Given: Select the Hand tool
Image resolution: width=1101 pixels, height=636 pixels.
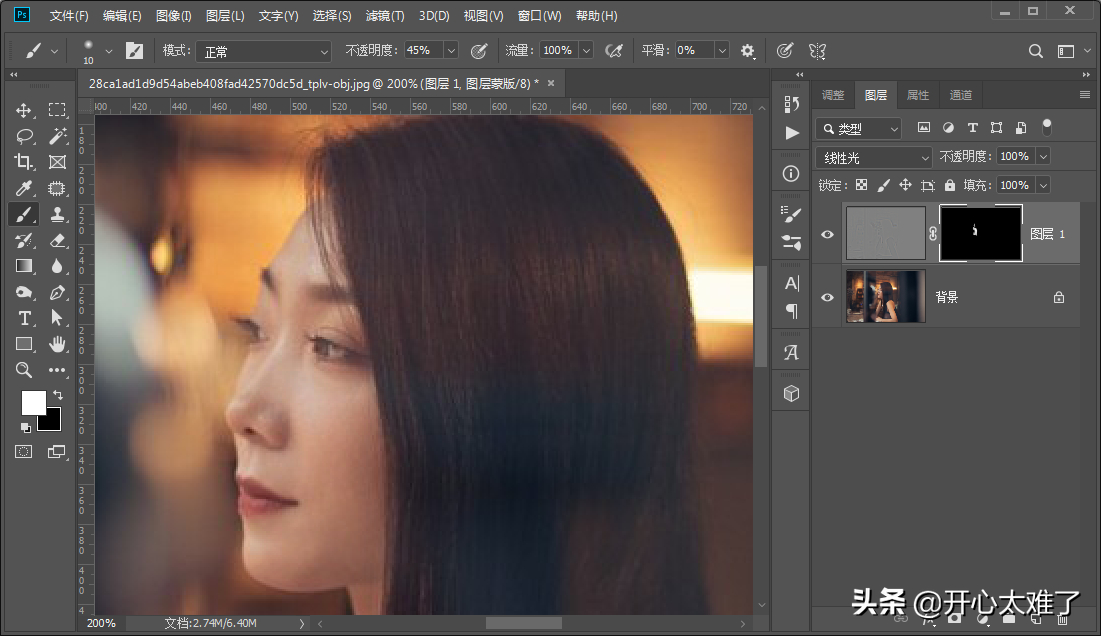Looking at the screenshot, I should click(57, 344).
